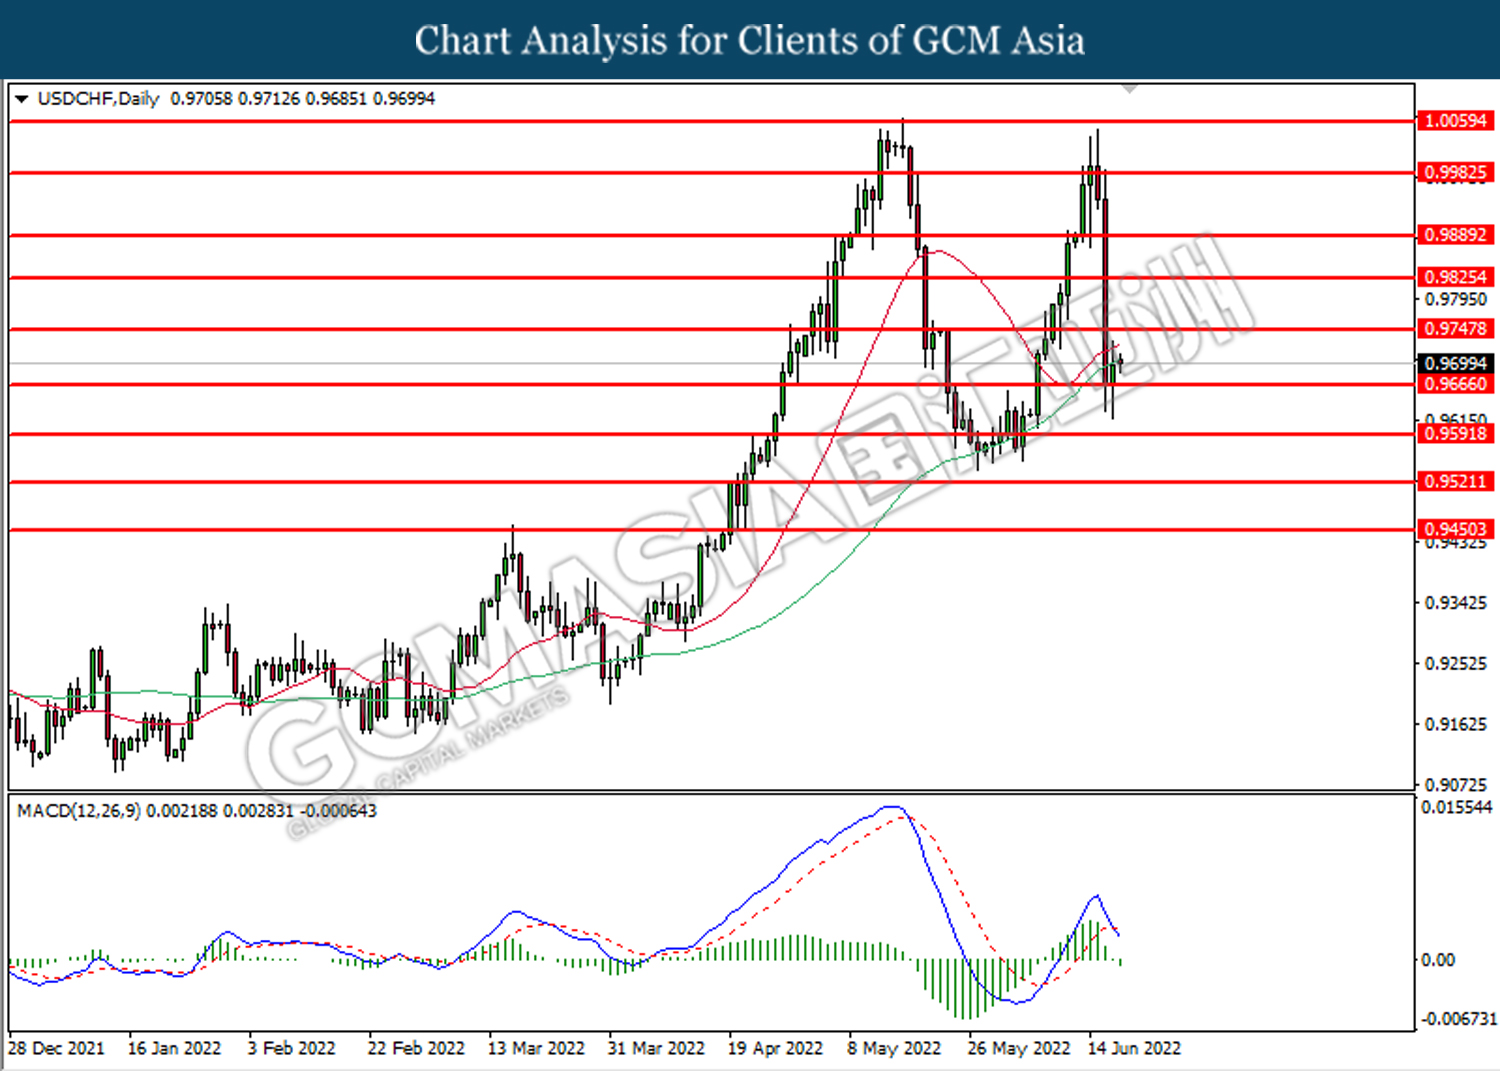Image resolution: width=1500 pixels, height=1071 pixels.
Task: Click the MACD(12,26,9) indicator label
Action: click(79, 811)
